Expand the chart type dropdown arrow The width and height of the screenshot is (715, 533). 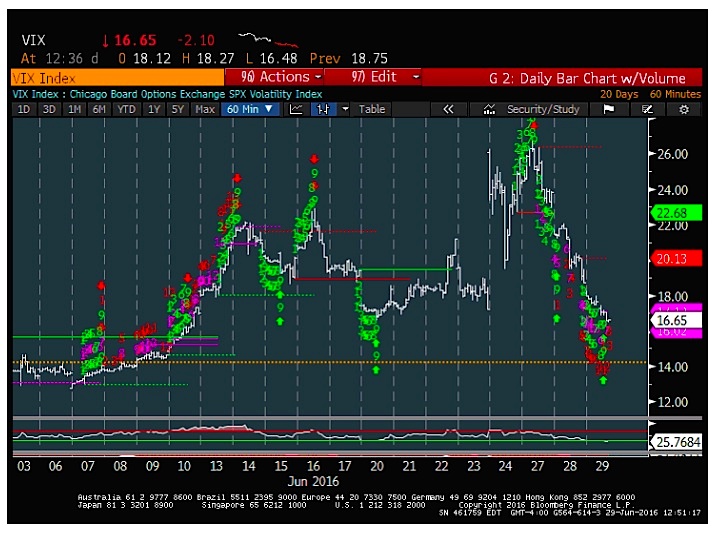(x=345, y=109)
